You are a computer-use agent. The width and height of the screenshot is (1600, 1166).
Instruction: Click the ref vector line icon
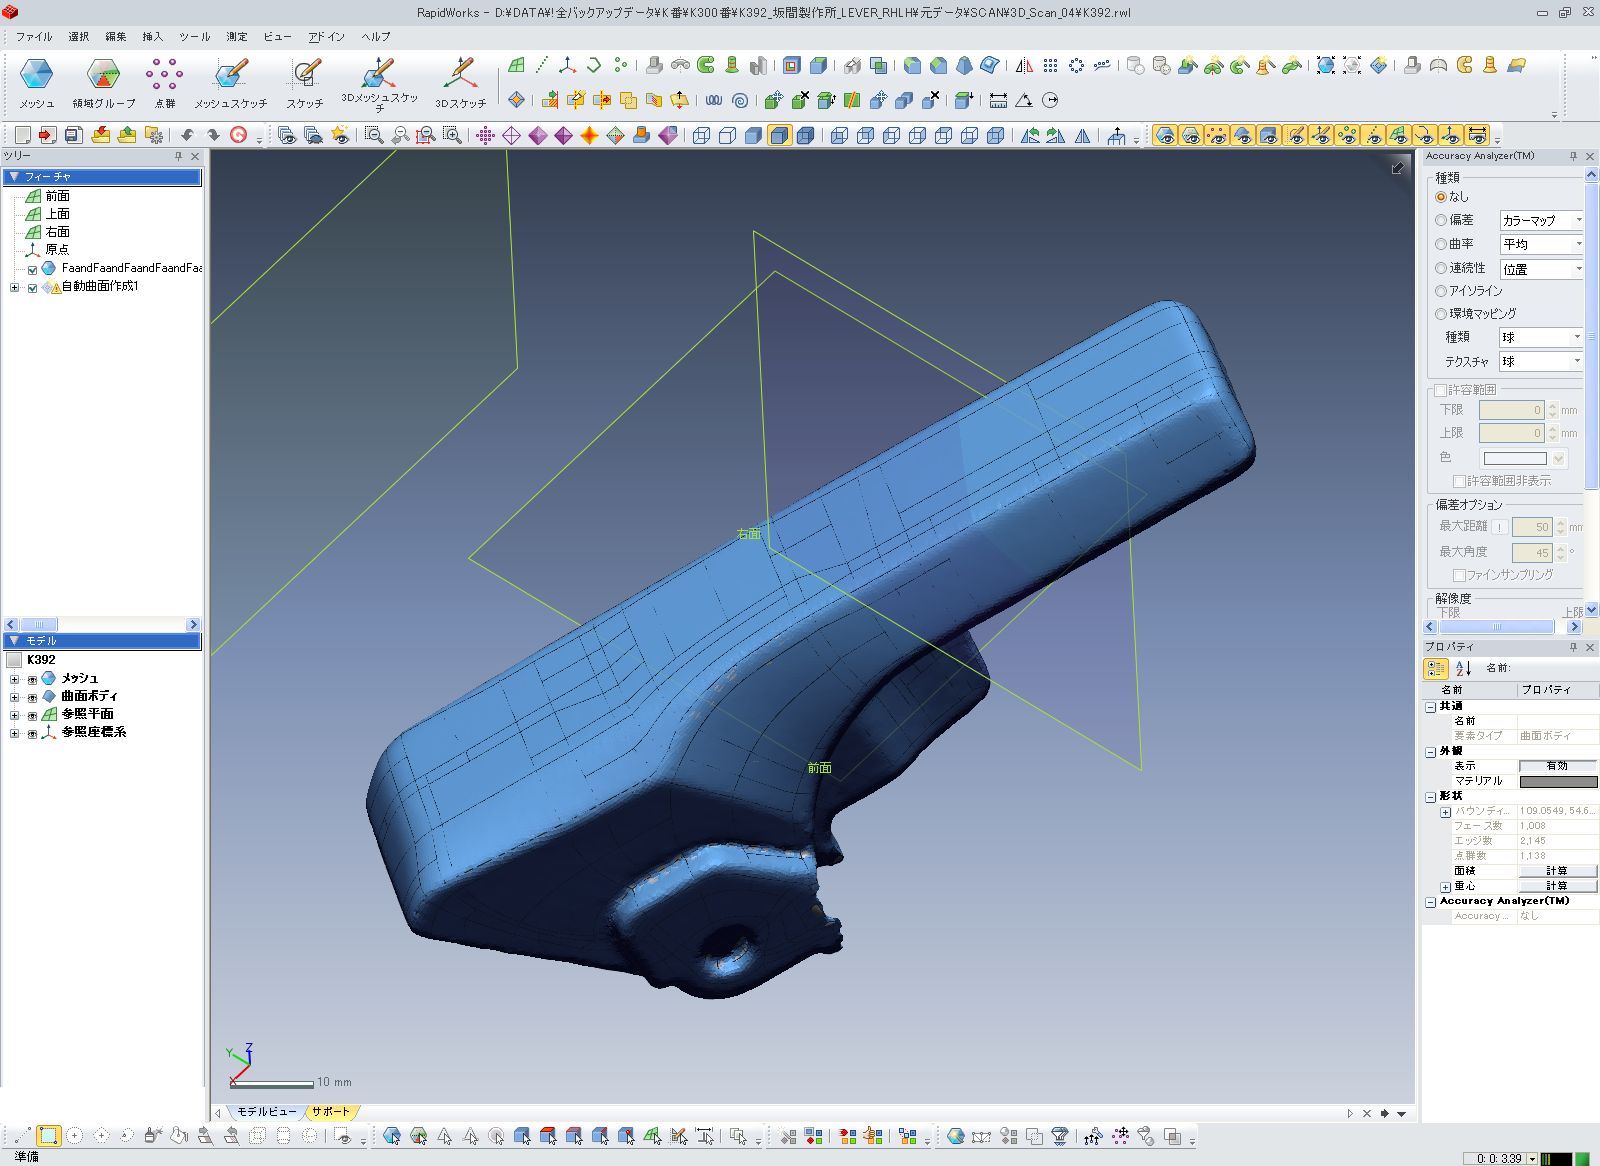click(542, 66)
